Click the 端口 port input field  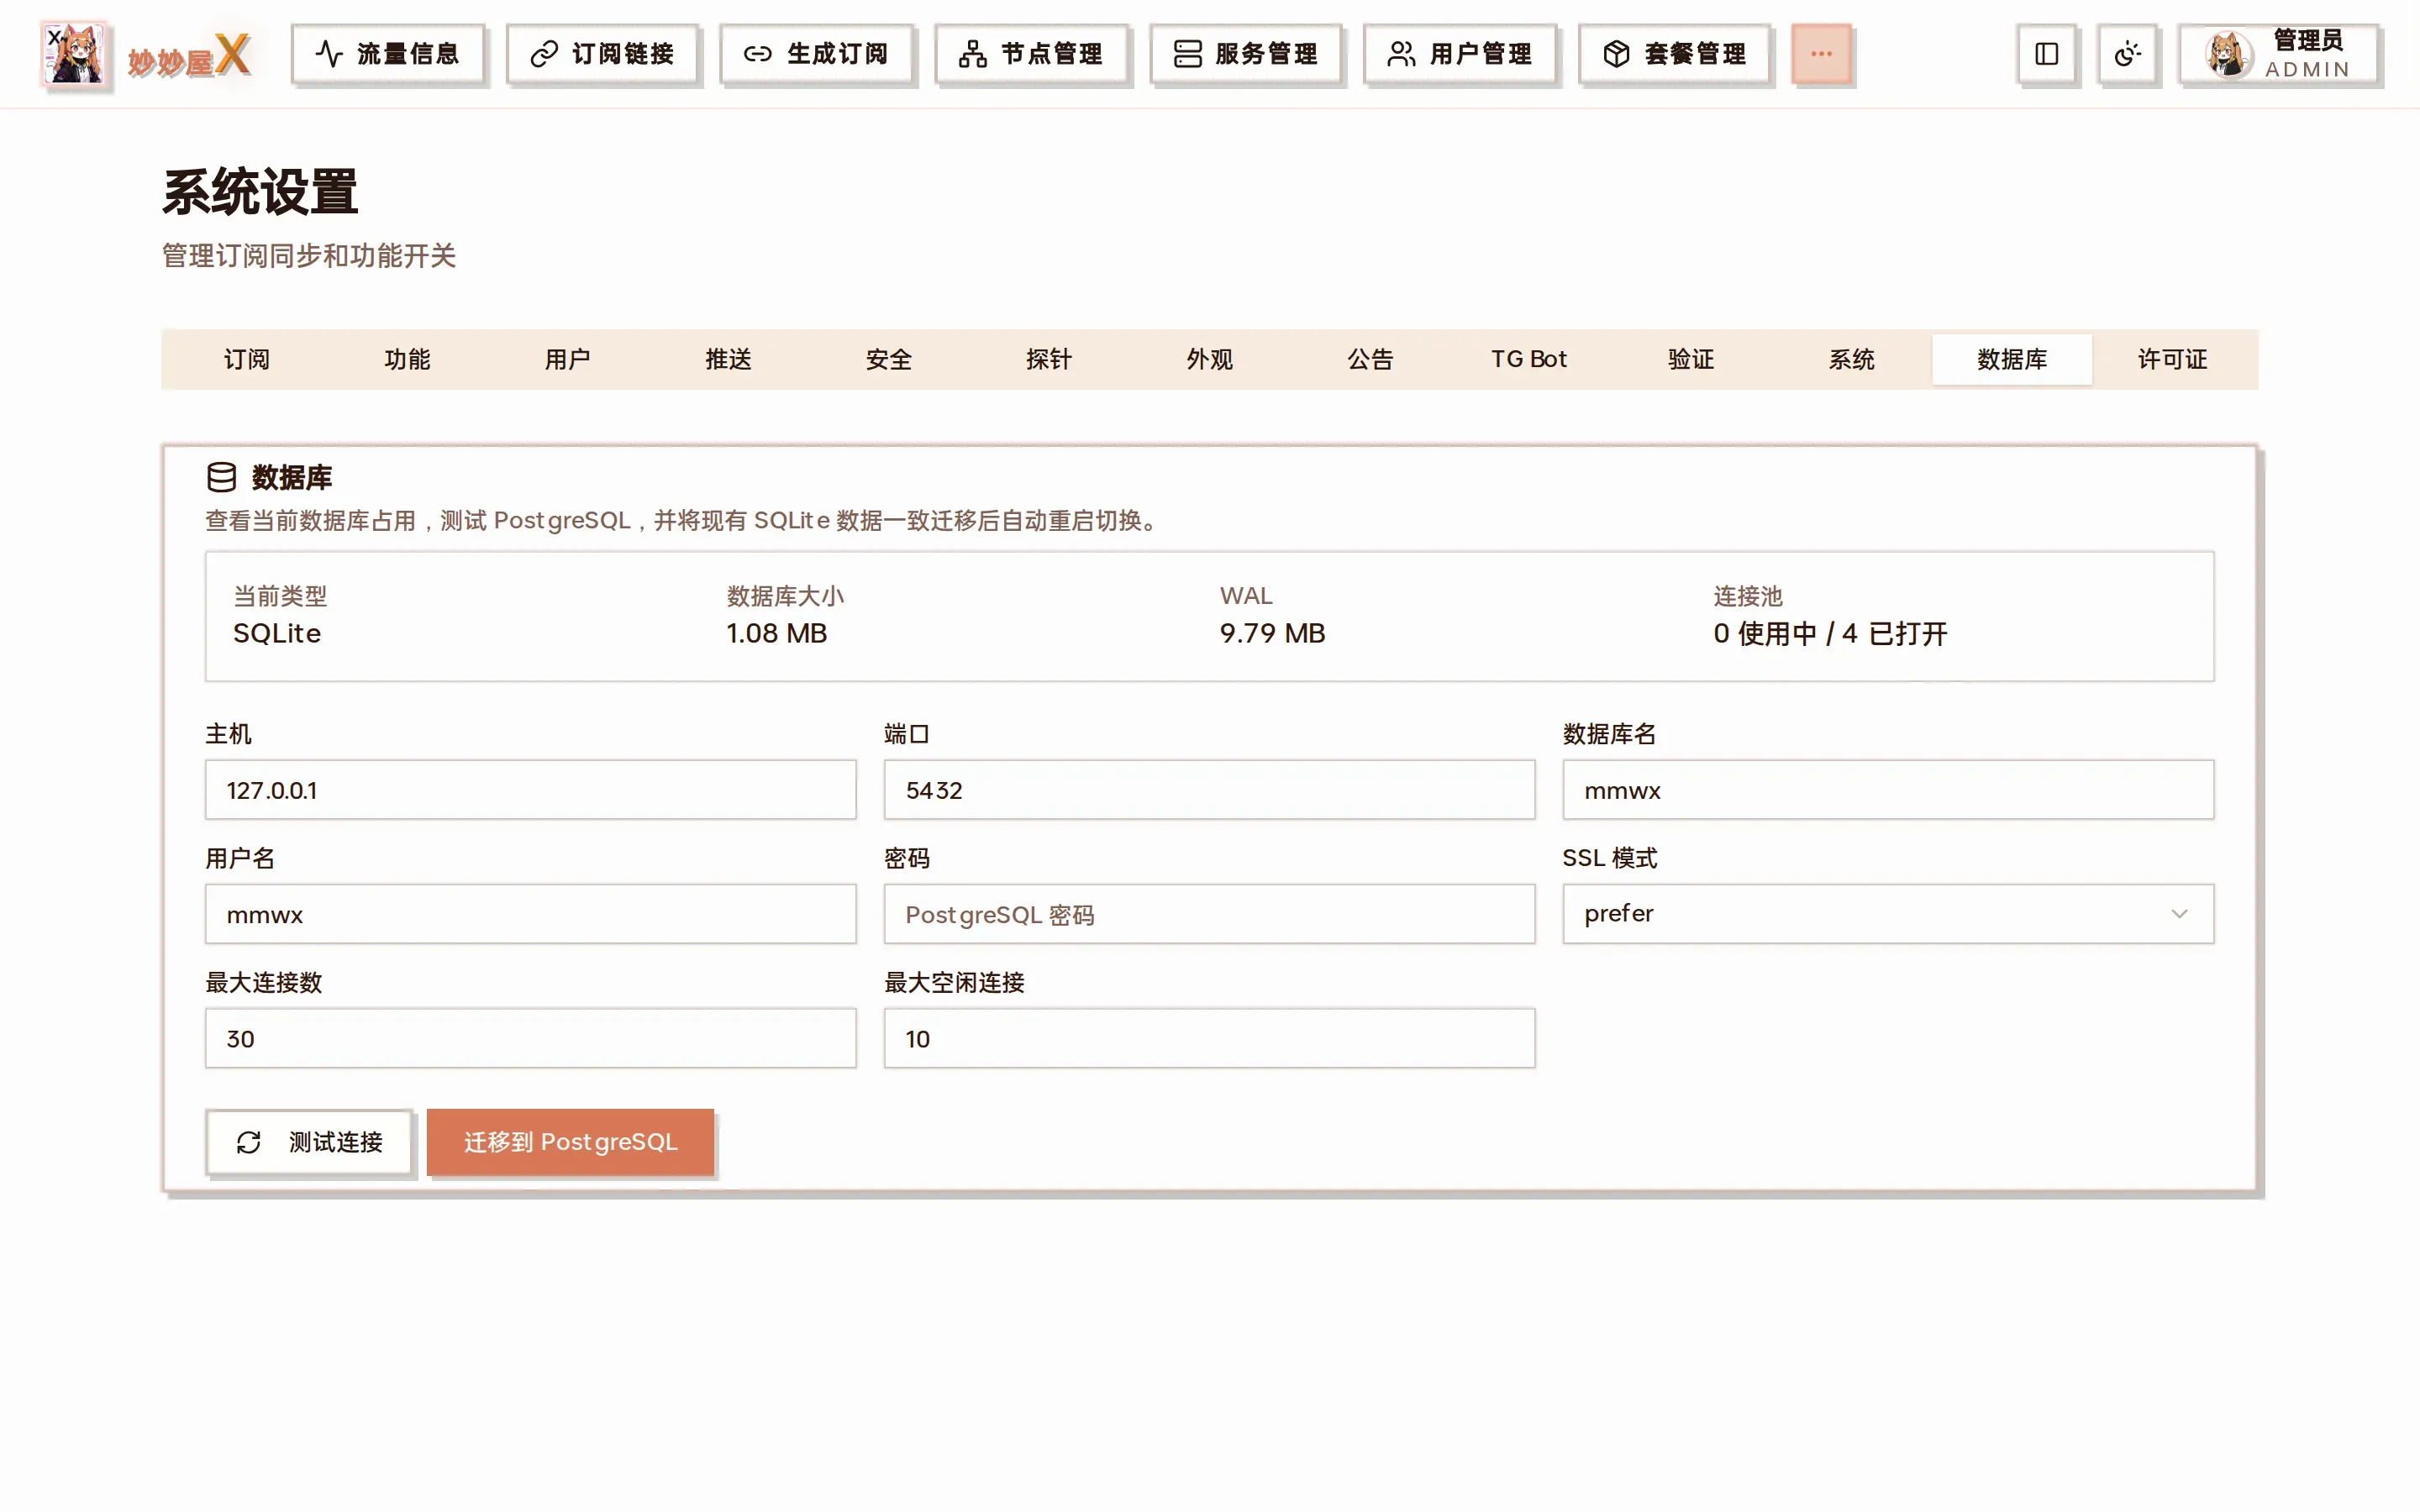(1209, 790)
